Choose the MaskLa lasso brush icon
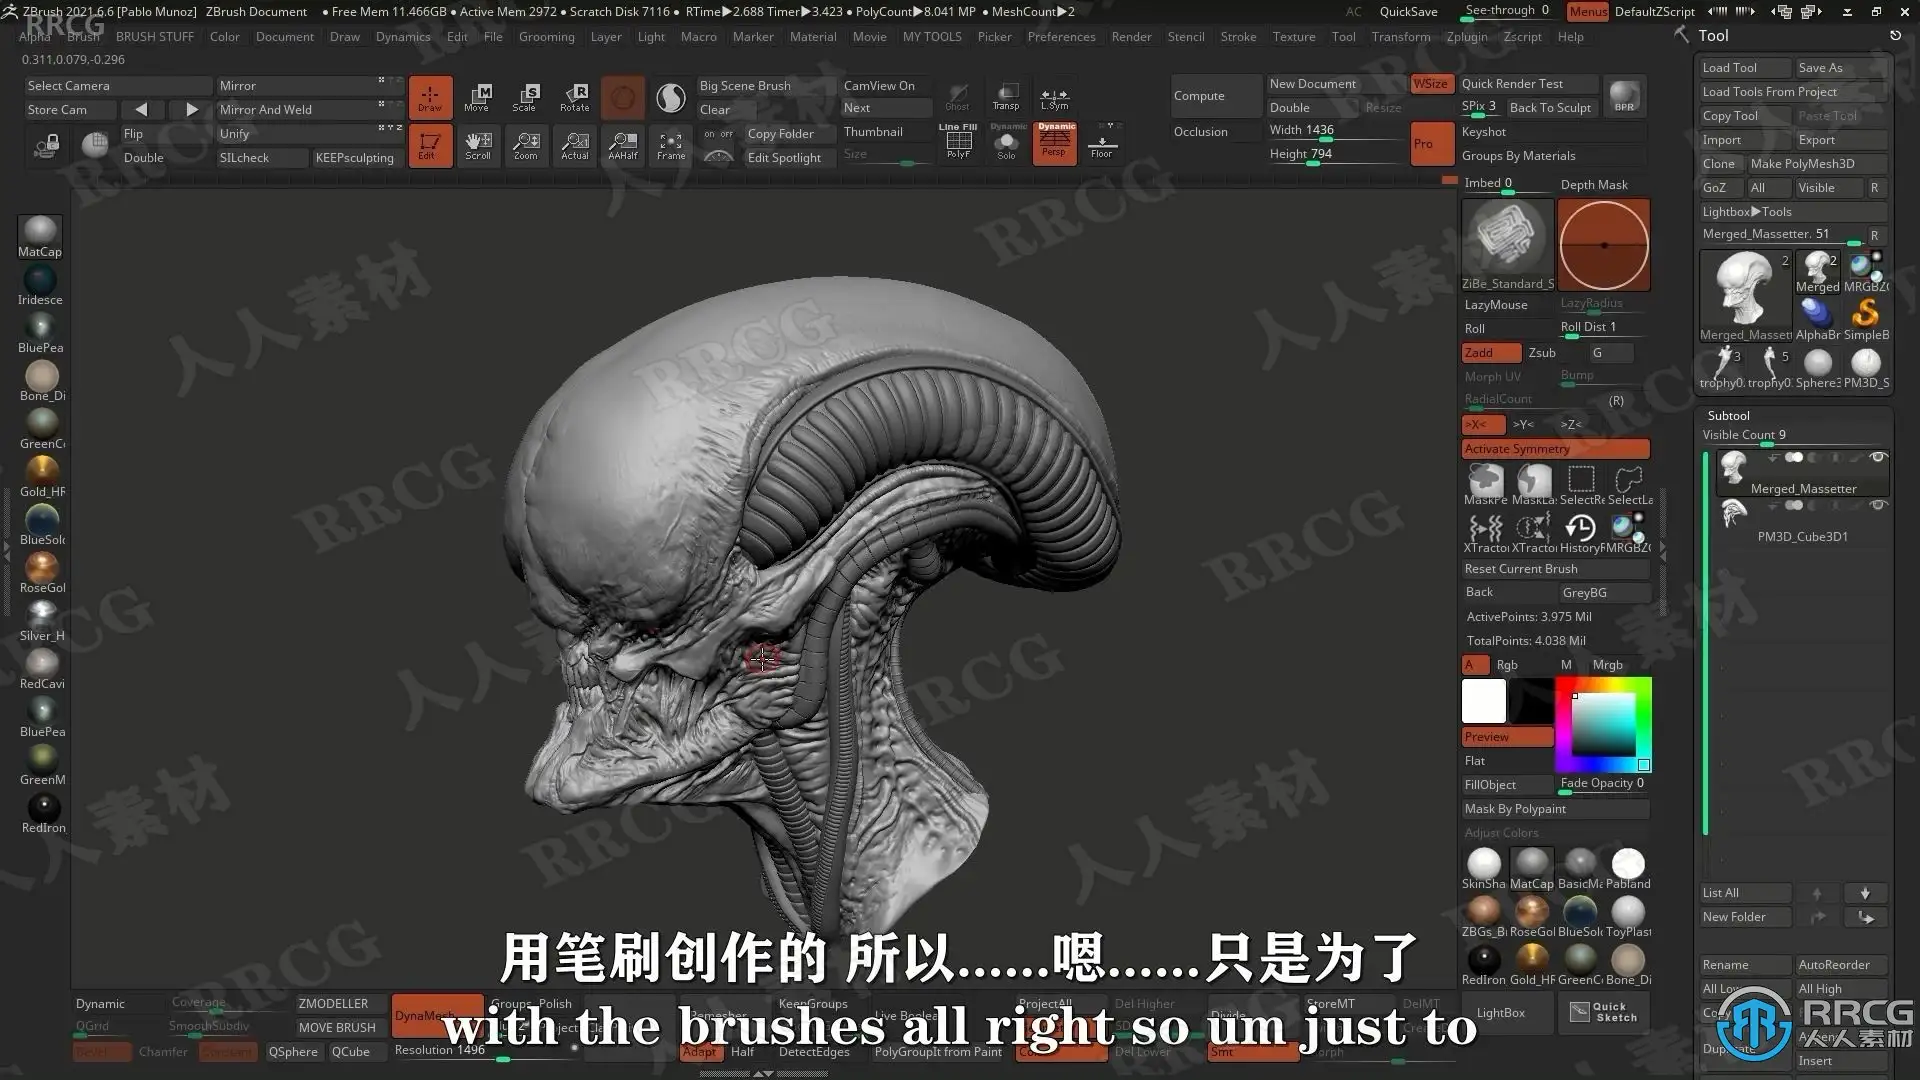Image resolution: width=1920 pixels, height=1080 pixels. coord(1533,484)
